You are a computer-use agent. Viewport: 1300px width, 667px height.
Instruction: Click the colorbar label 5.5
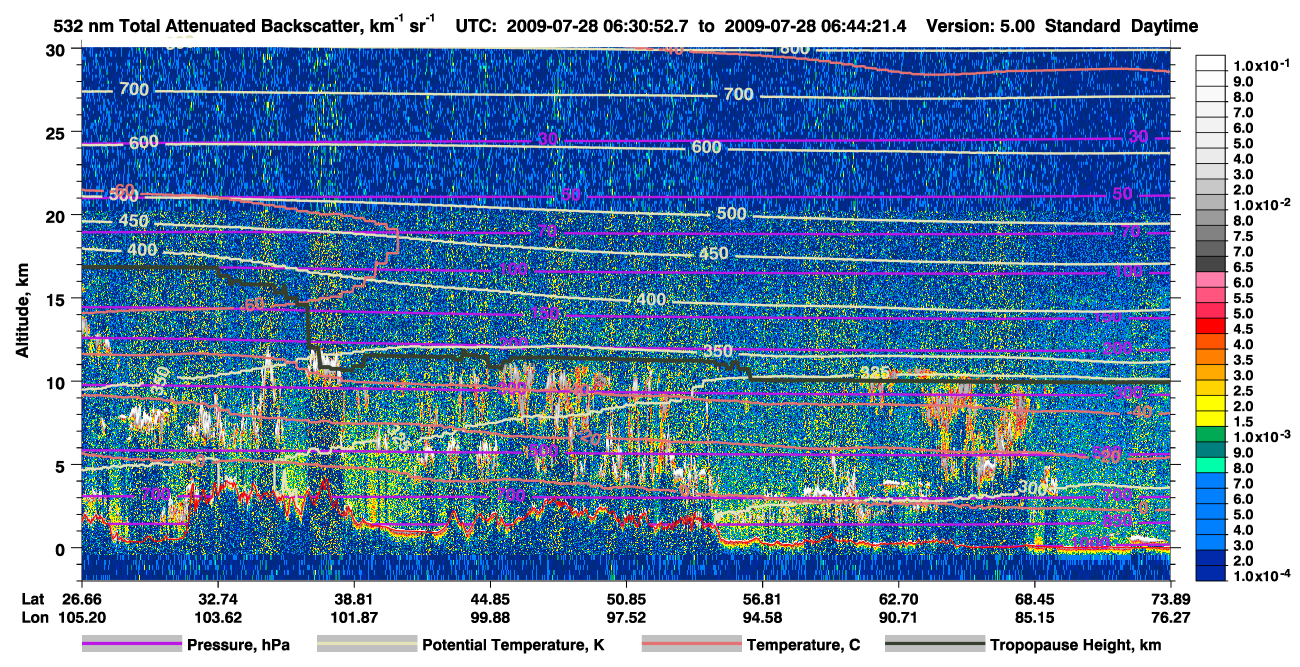point(1245,297)
